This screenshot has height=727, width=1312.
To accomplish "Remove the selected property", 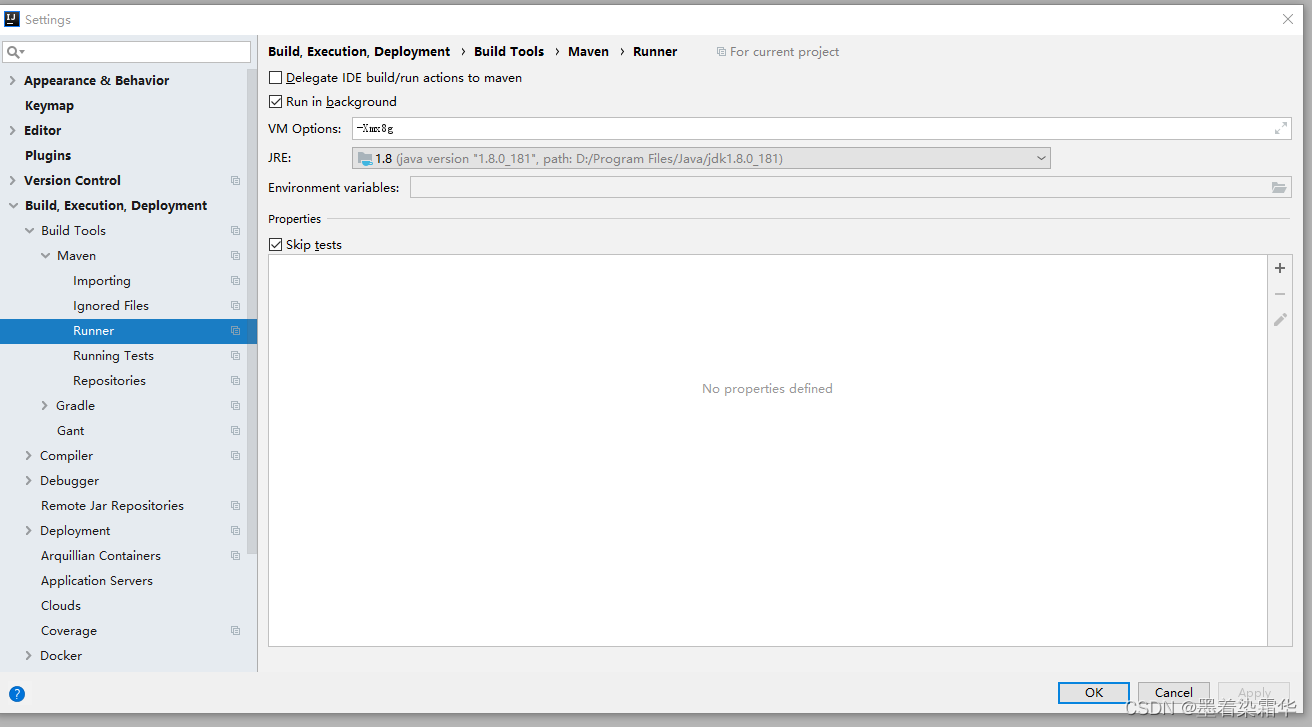I will pyautogui.click(x=1279, y=293).
